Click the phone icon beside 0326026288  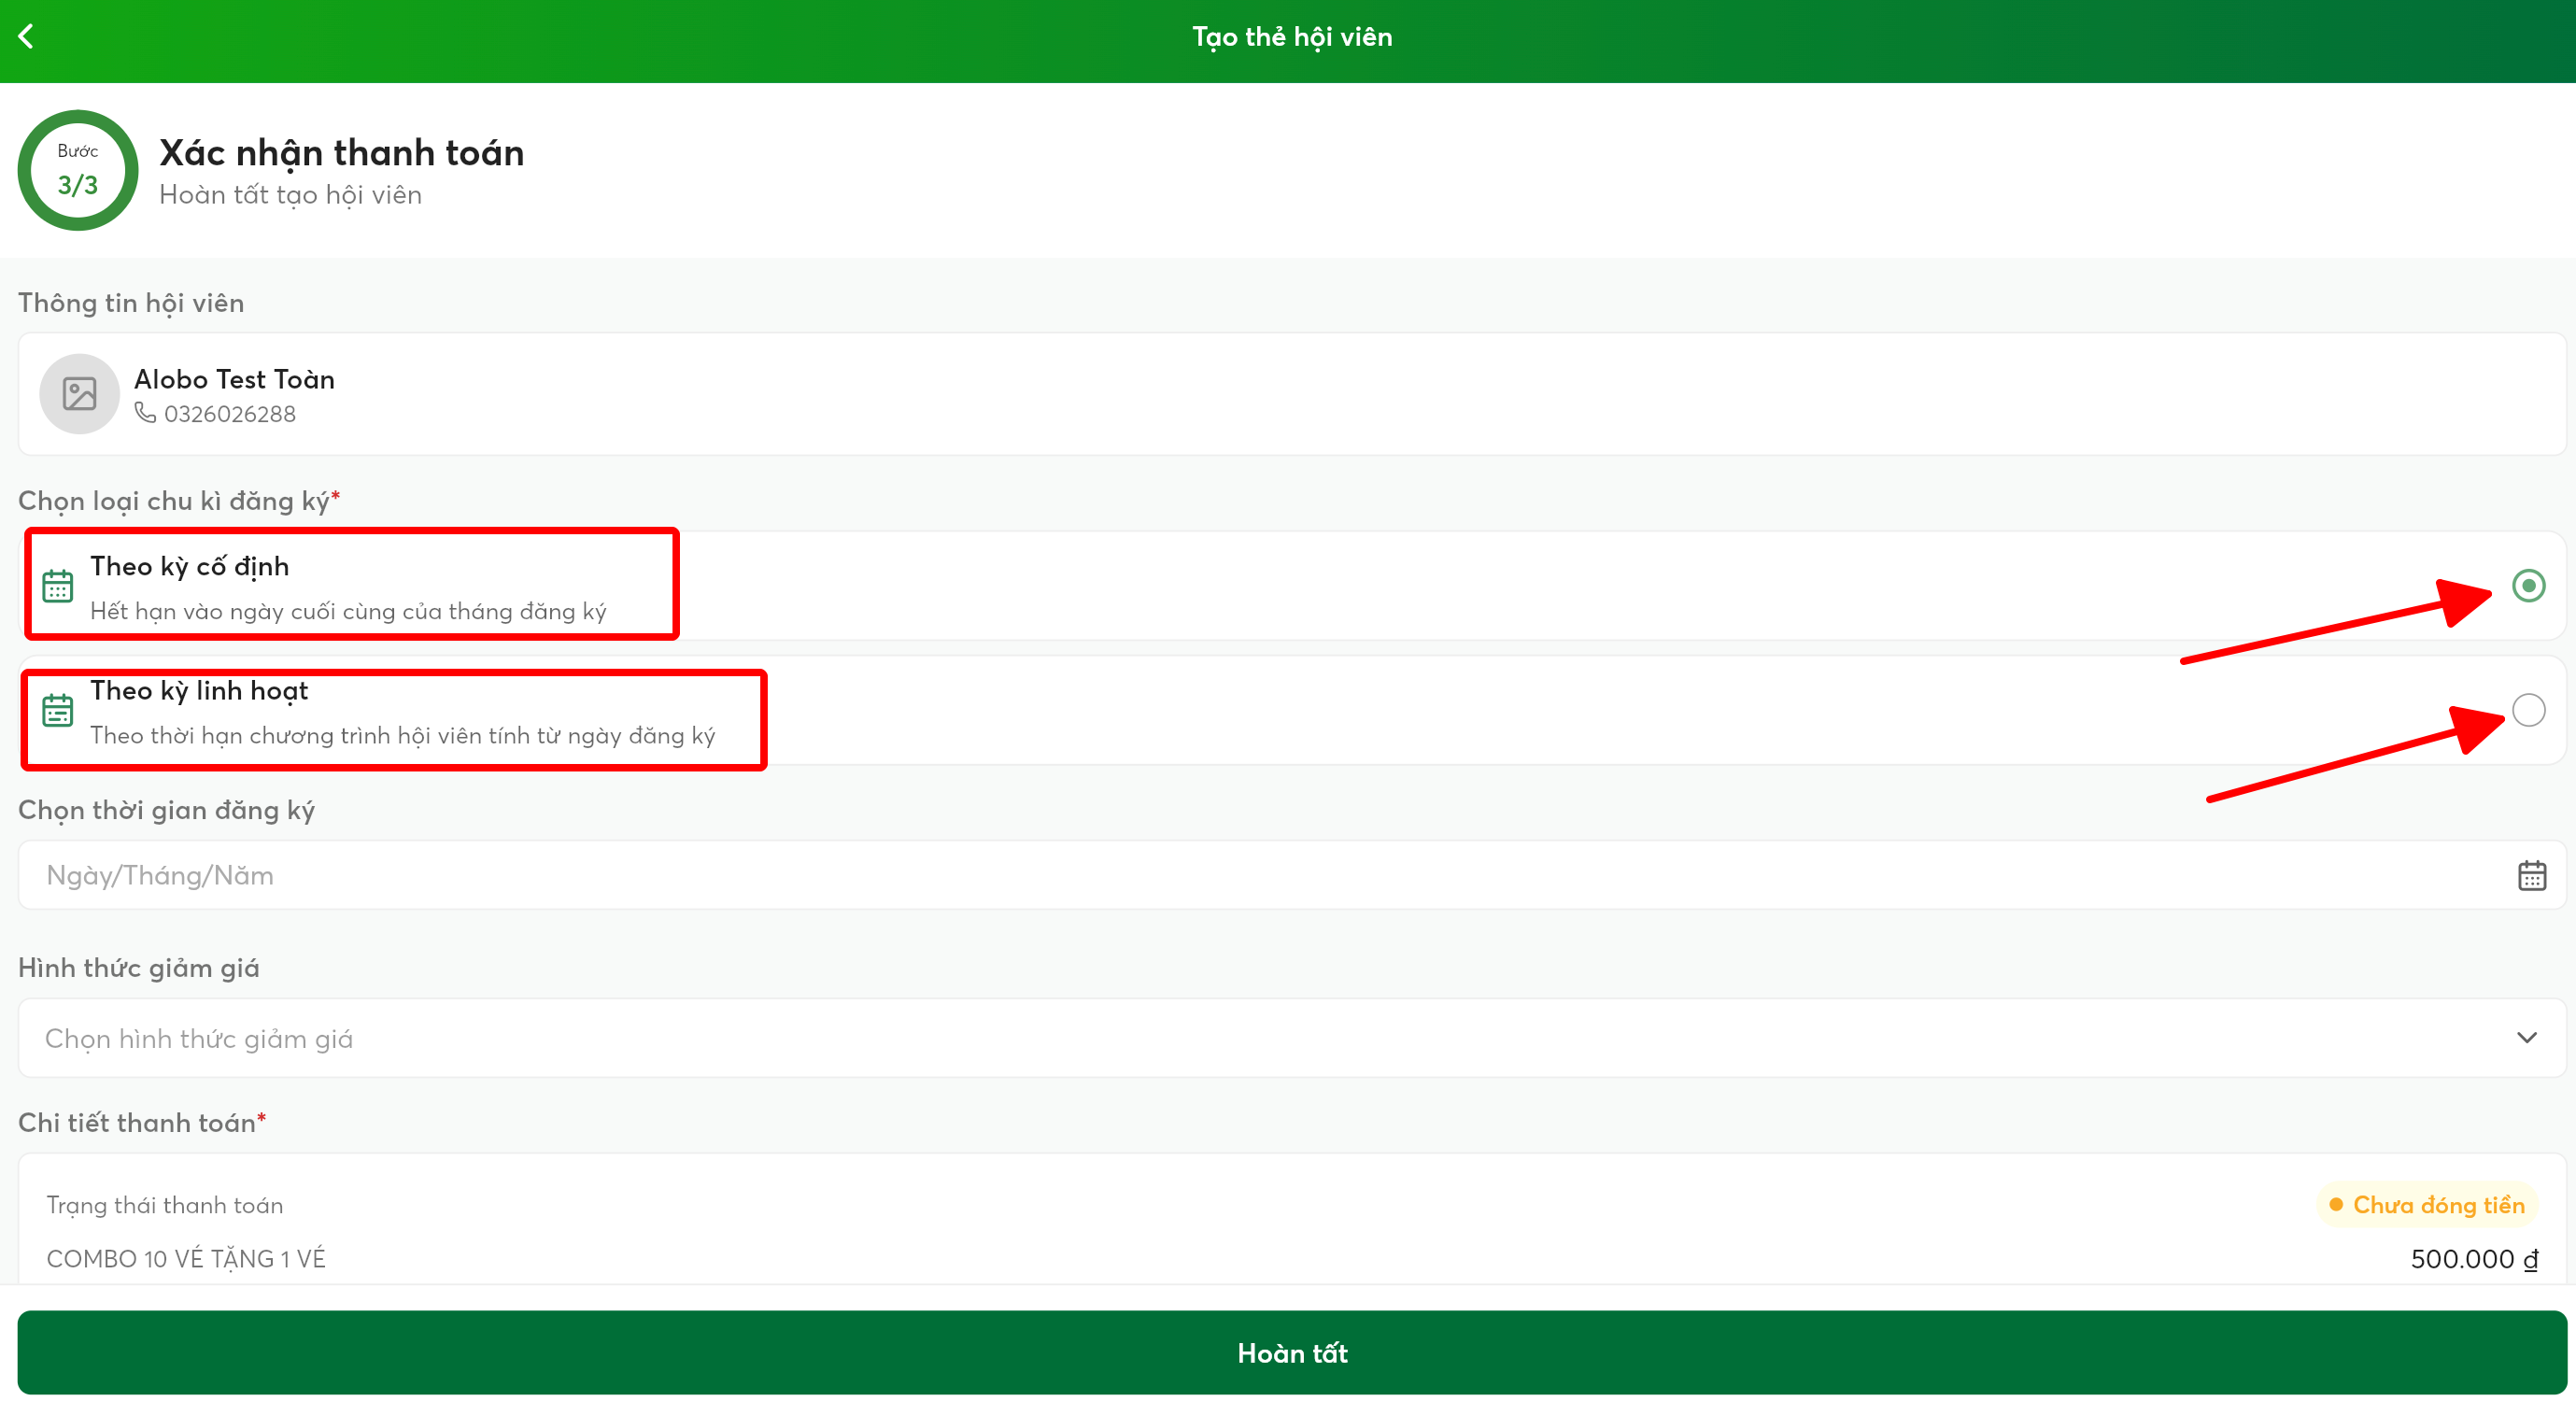click(x=145, y=413)
